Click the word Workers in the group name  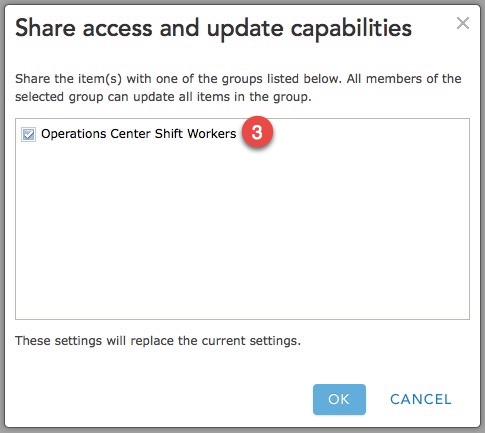pyautogui.click(x=212, y=134)
